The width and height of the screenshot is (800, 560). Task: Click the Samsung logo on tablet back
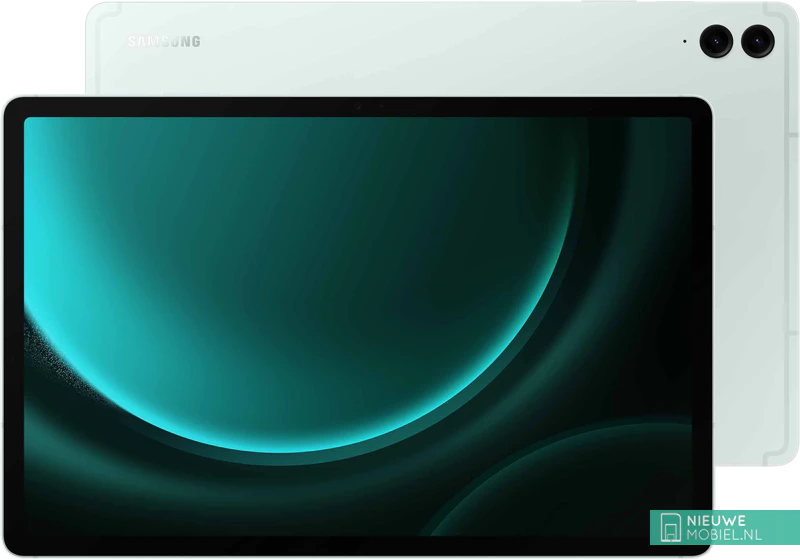coord(164,41)
